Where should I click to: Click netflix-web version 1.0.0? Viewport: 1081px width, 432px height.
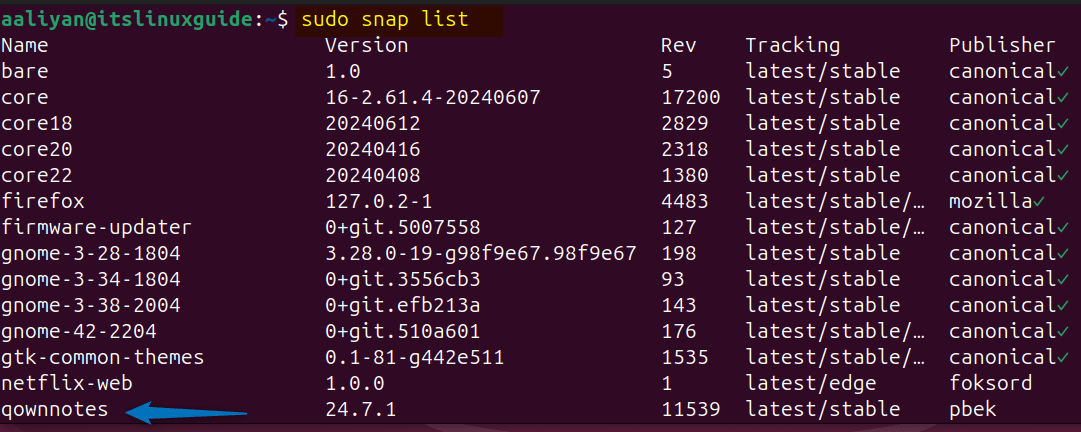(x=355, y=384)
